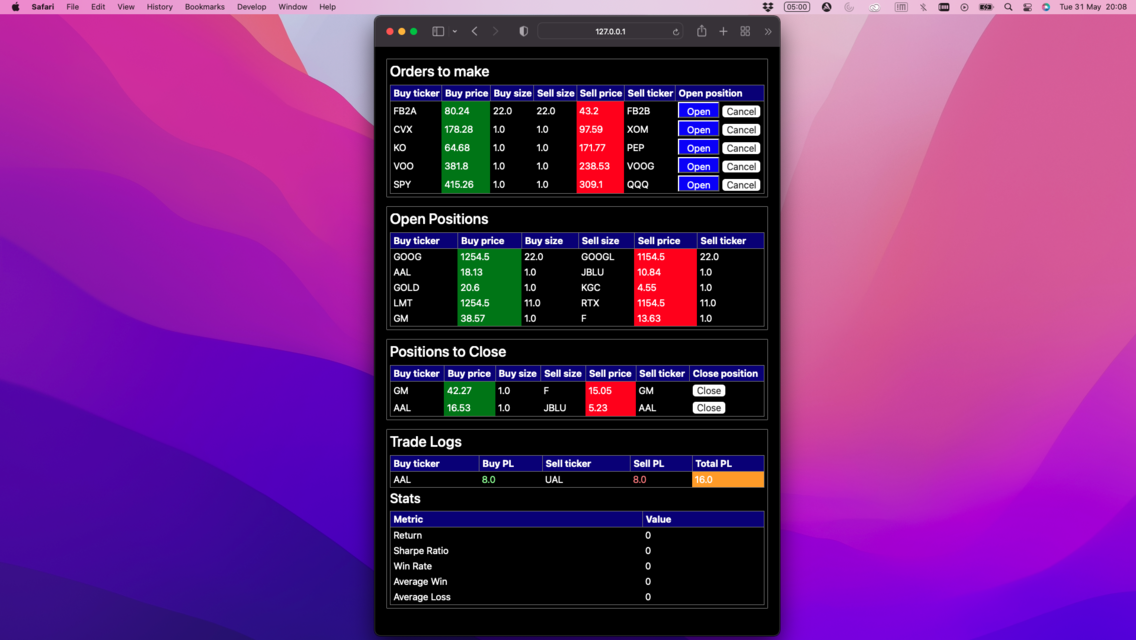1136x640 pixels.
Task: Open the History menu in Safari
Action: [159, 7]
